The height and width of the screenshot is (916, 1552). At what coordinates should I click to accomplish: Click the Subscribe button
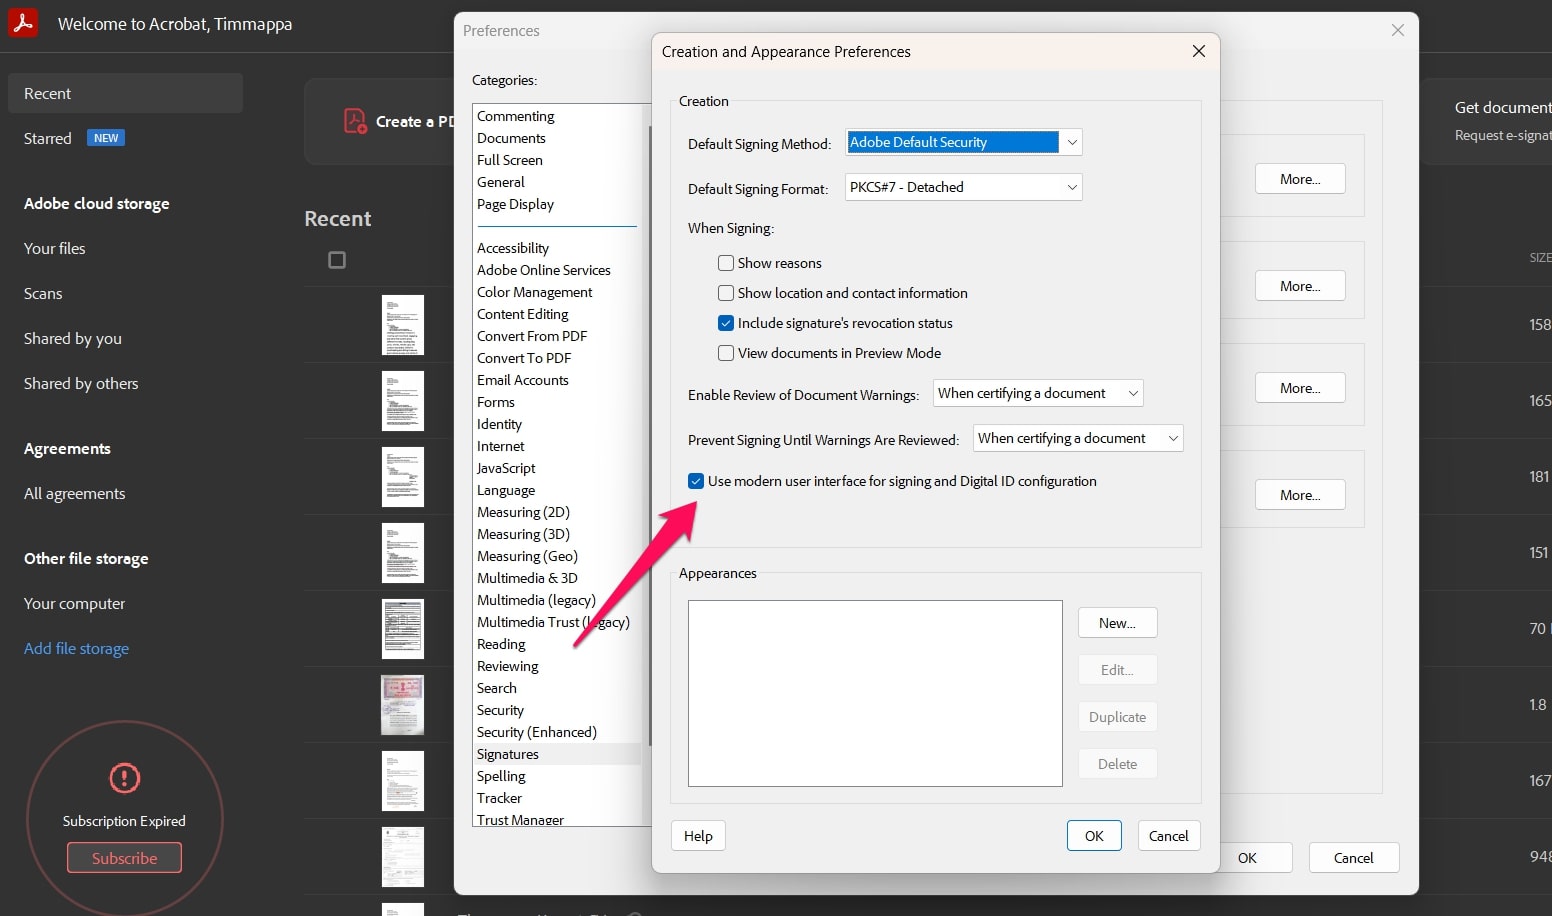click(x=124, y=858)
